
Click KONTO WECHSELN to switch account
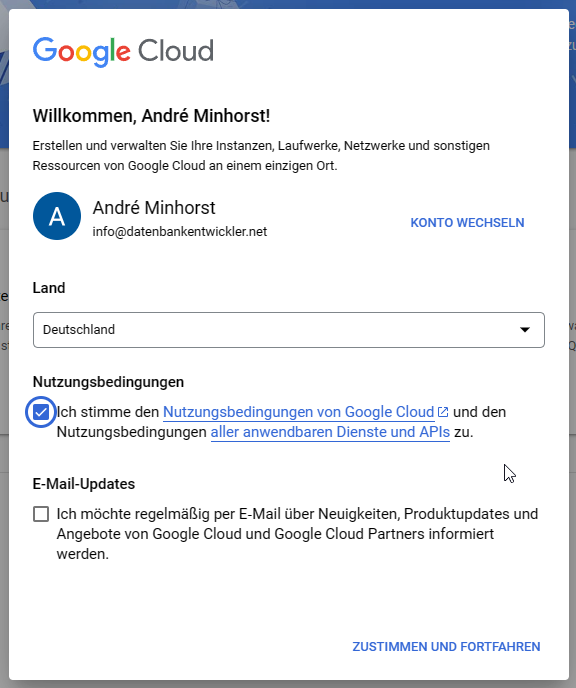(x=467, y=223)
